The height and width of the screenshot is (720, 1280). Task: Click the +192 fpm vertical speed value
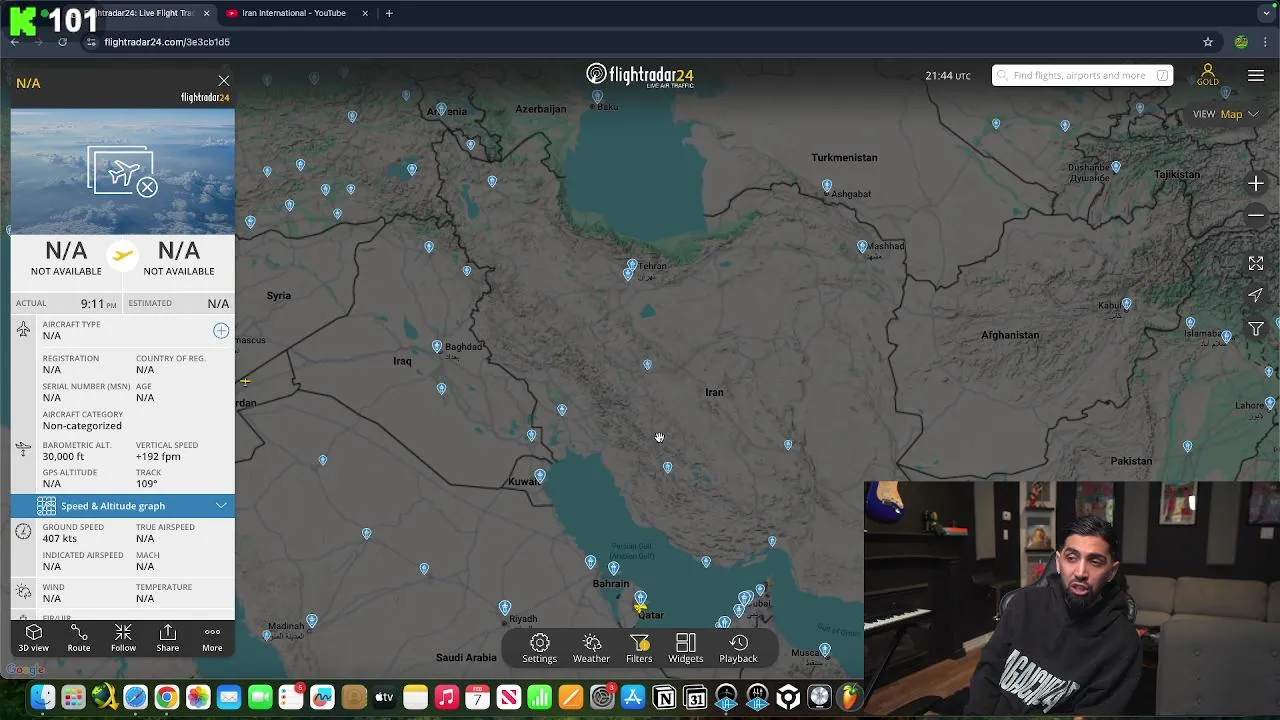158,457
